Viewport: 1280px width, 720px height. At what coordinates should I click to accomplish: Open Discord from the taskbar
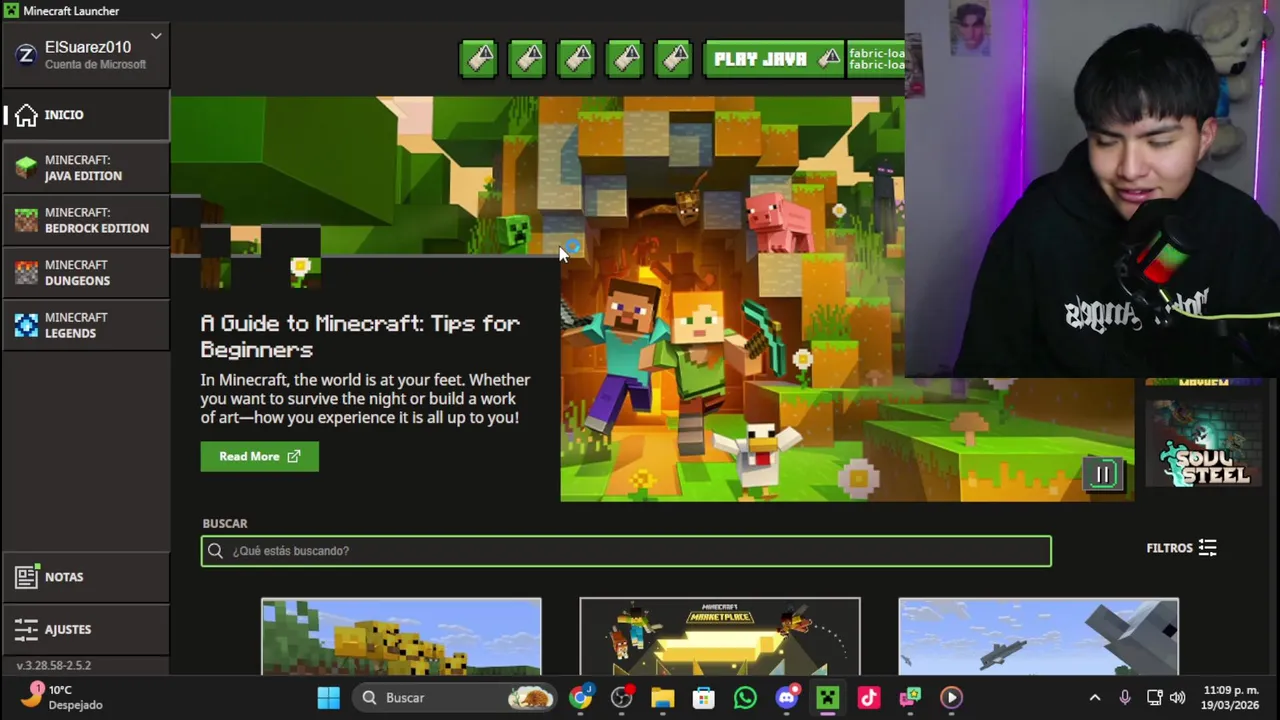787,698
